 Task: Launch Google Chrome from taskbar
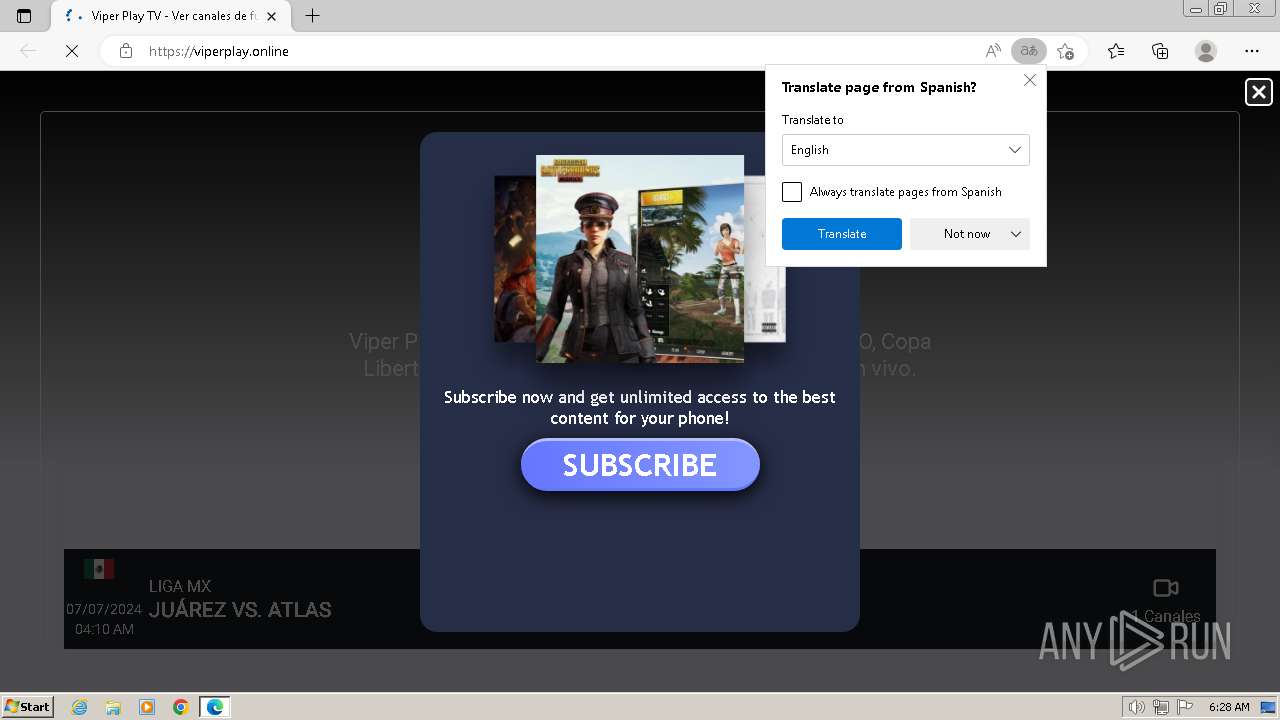tap(181, 707)
